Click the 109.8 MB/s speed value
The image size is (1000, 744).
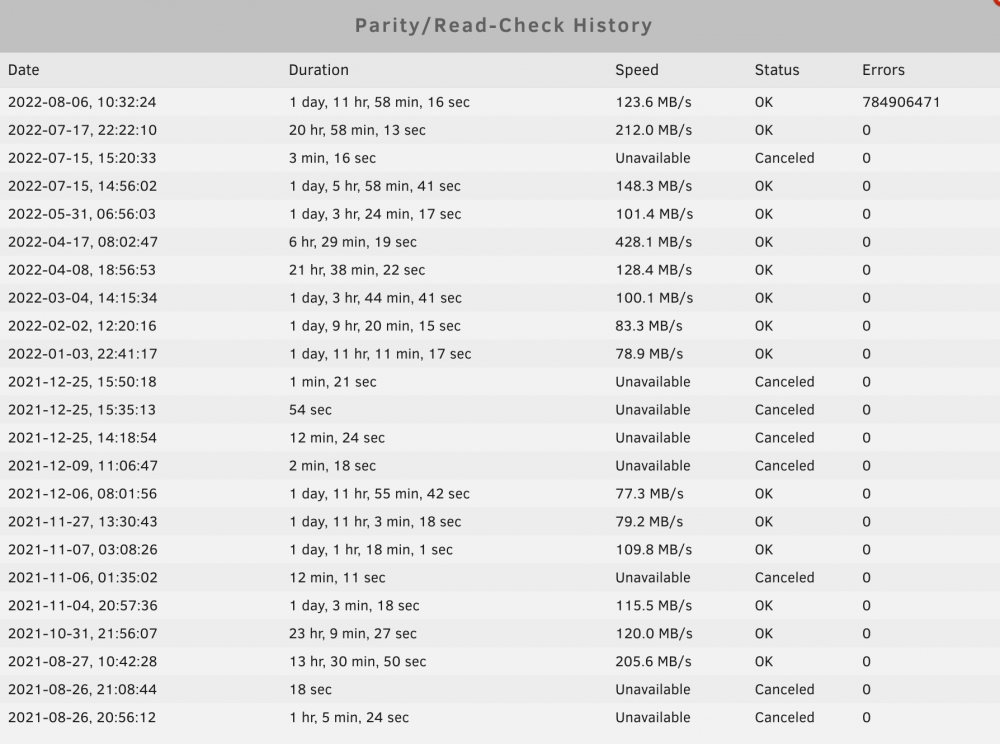653,550
